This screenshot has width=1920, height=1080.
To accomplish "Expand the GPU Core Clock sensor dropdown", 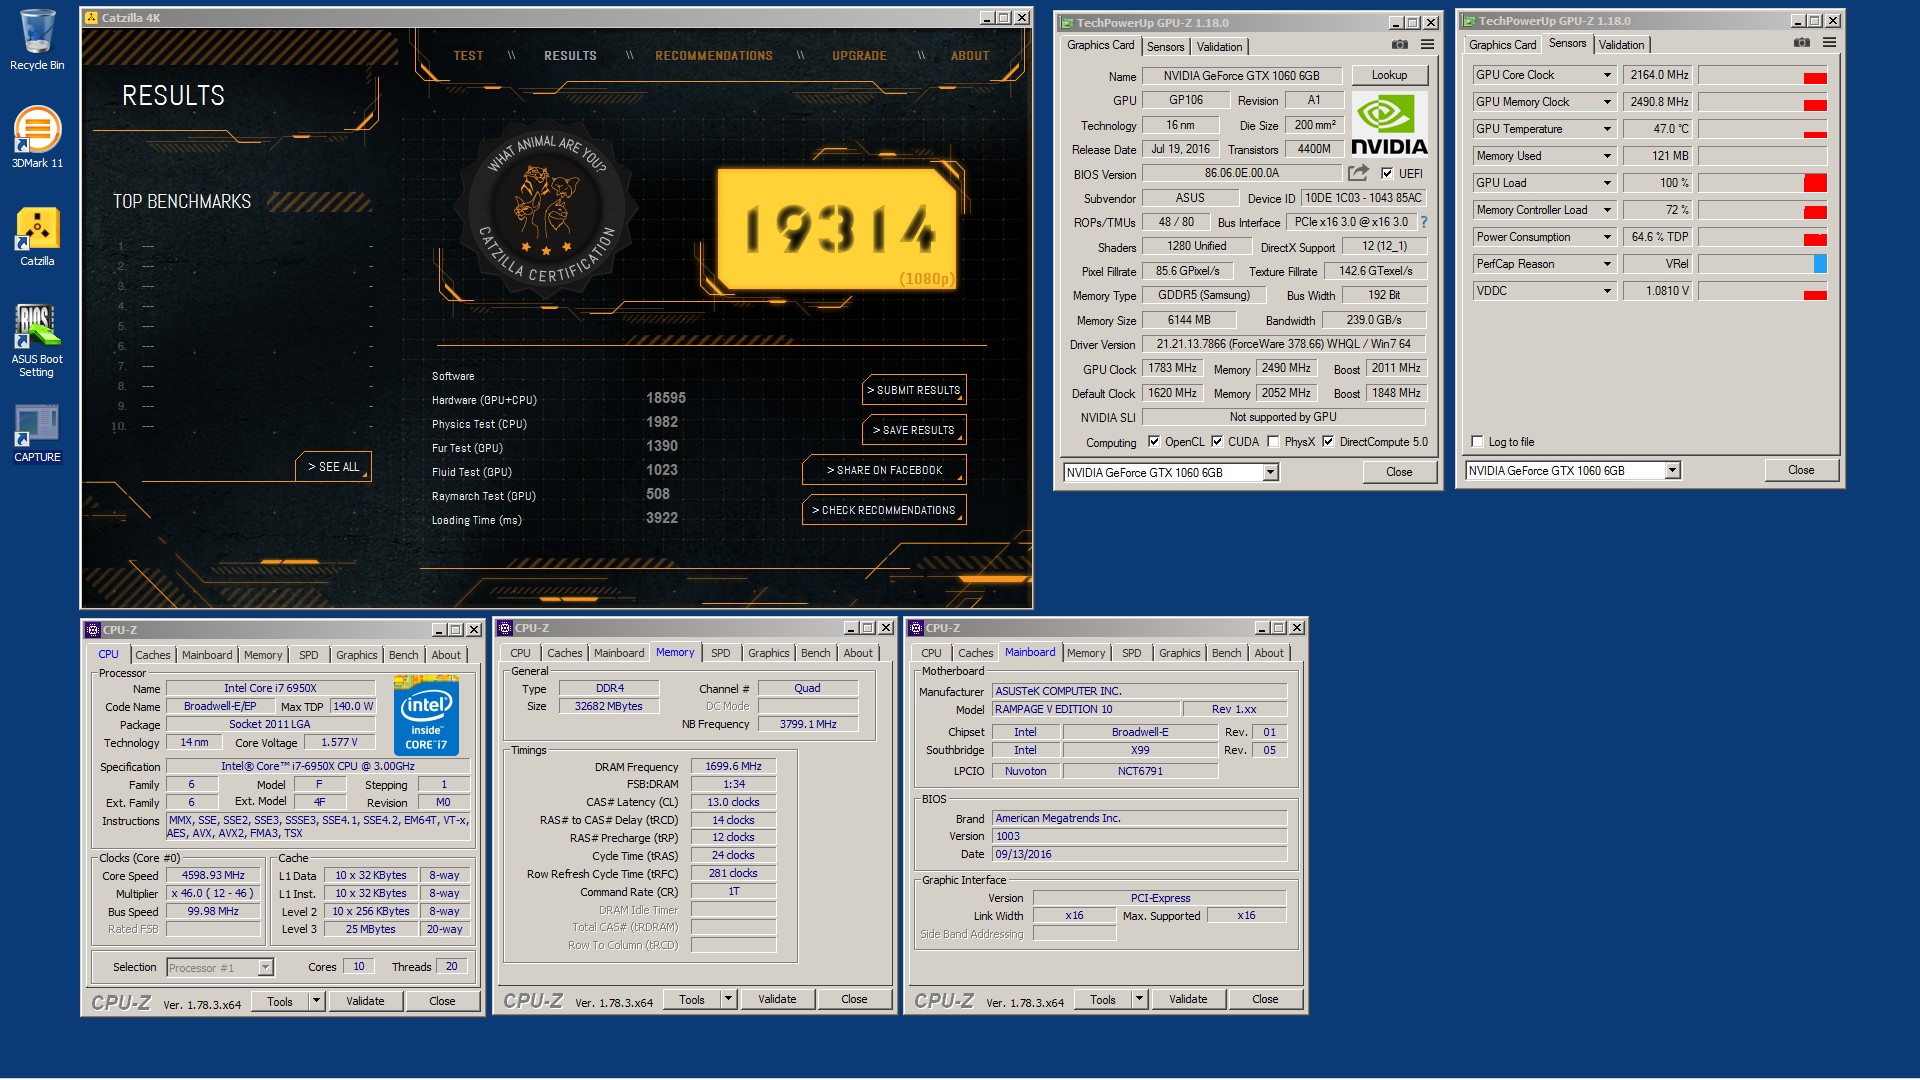I will click(x=1607, y=75).
